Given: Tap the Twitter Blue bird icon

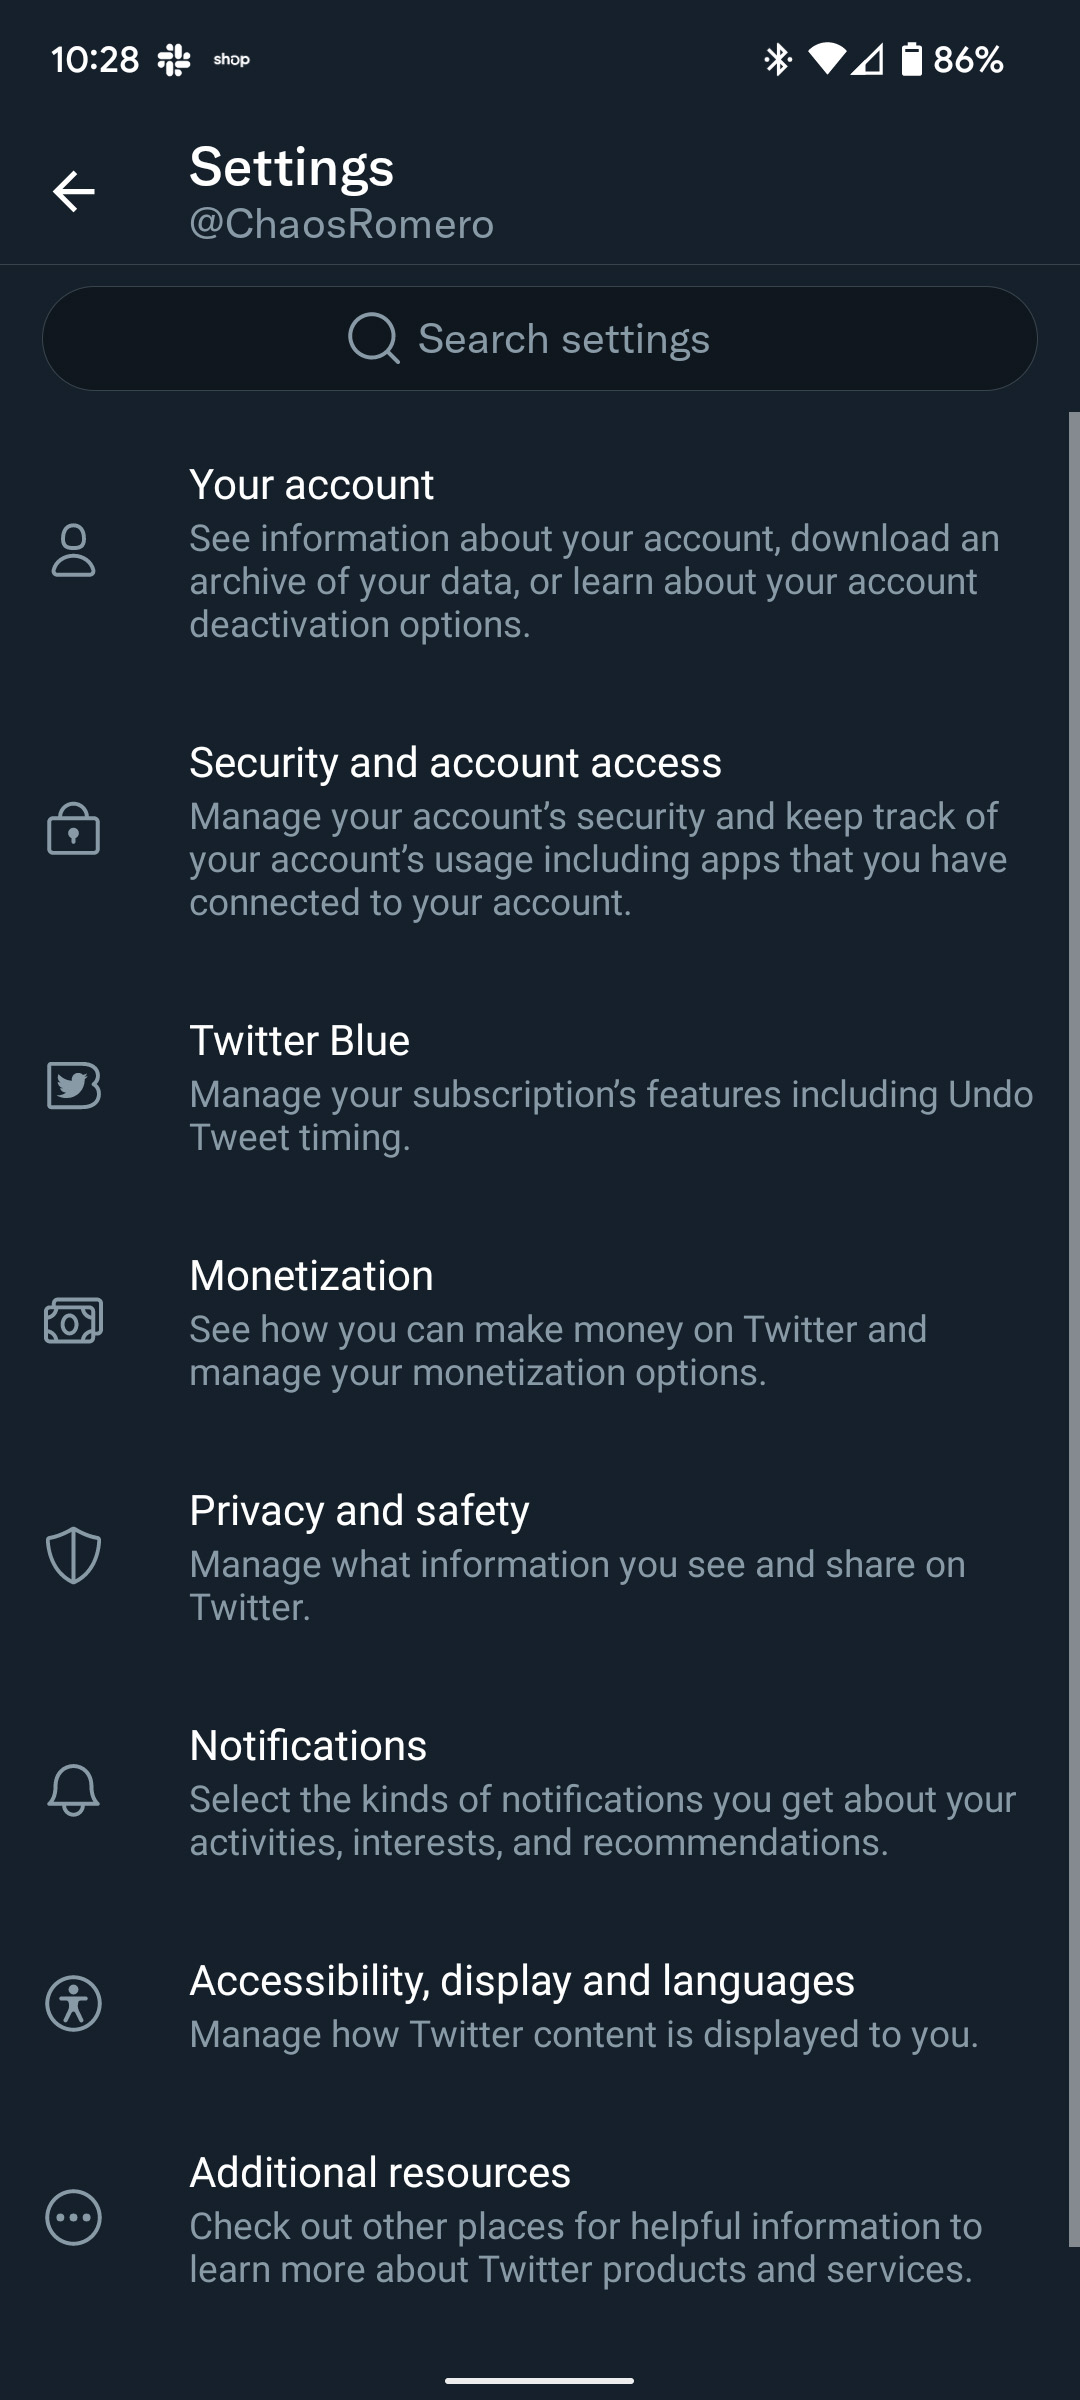Looking at the screenshot, I should [x=73, y=1086].
